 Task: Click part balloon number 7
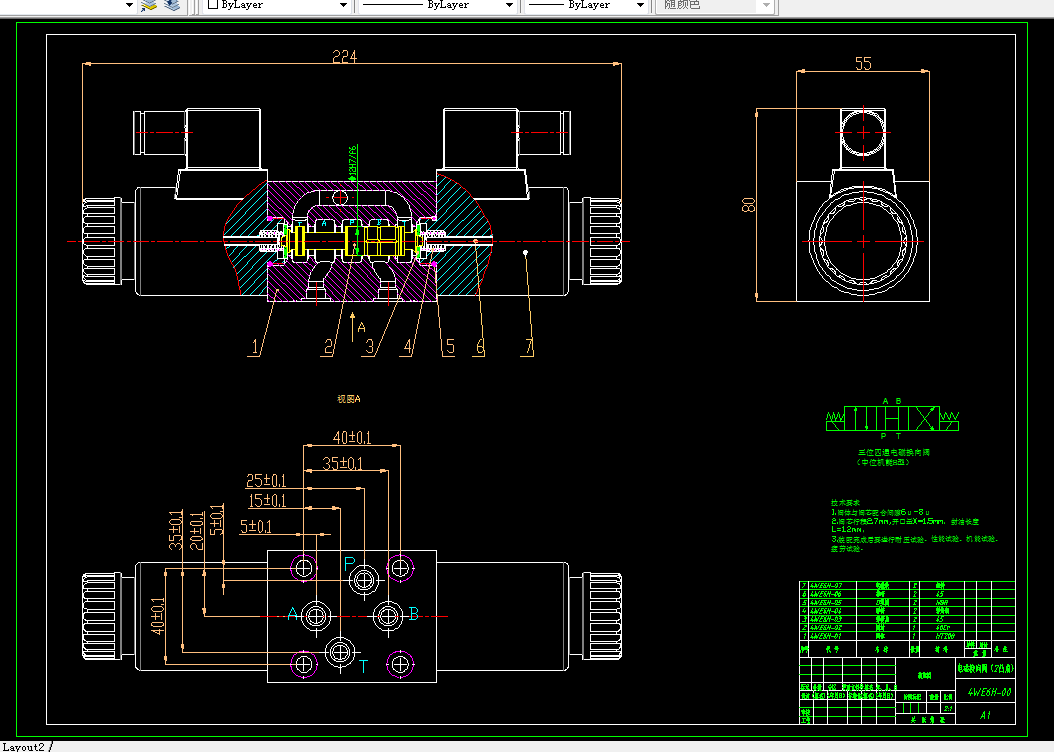click(529, 347)
